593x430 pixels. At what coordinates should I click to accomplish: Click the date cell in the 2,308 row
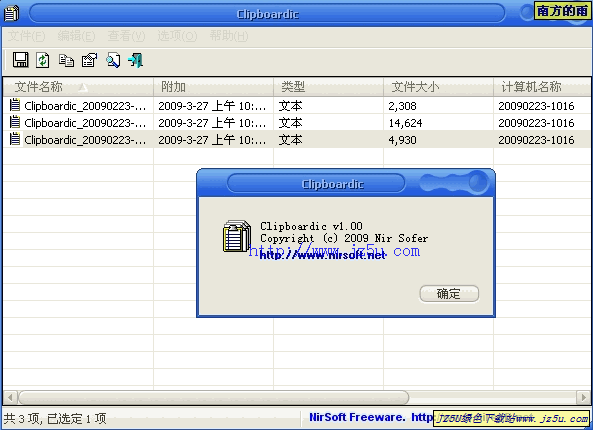(x=212, y=106)
